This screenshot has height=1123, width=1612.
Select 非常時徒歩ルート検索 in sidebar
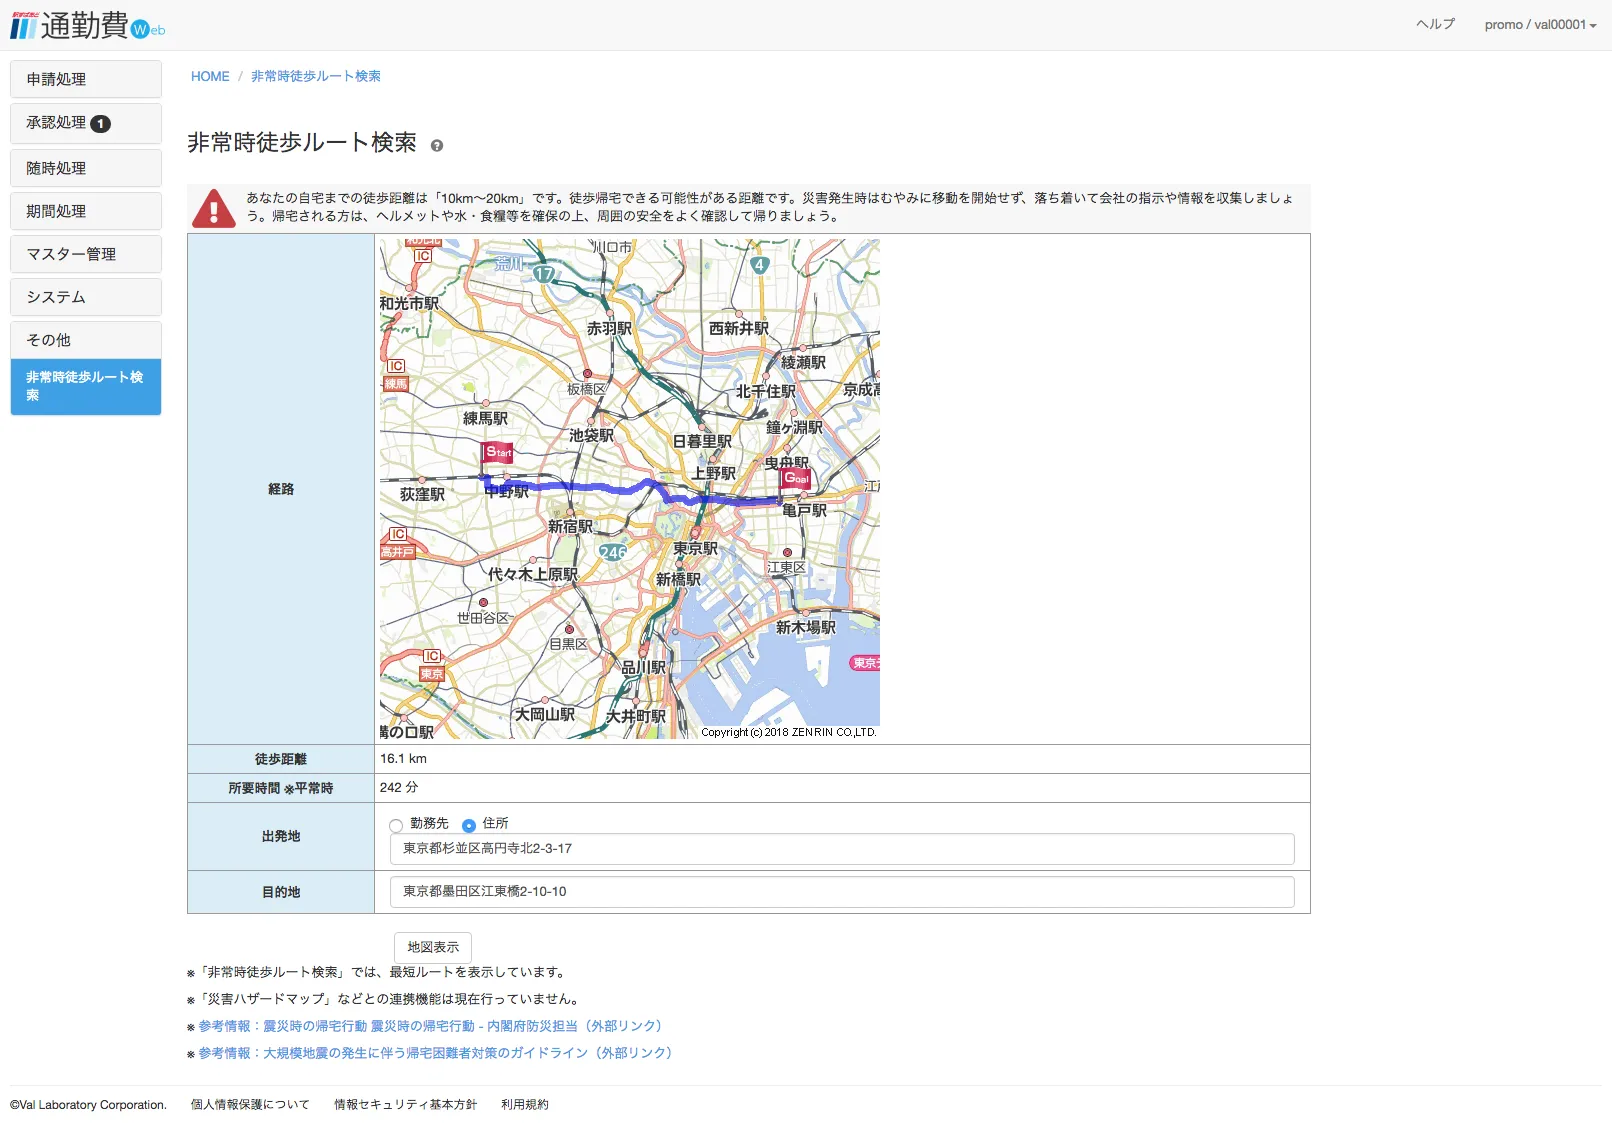tap(86, 386)
